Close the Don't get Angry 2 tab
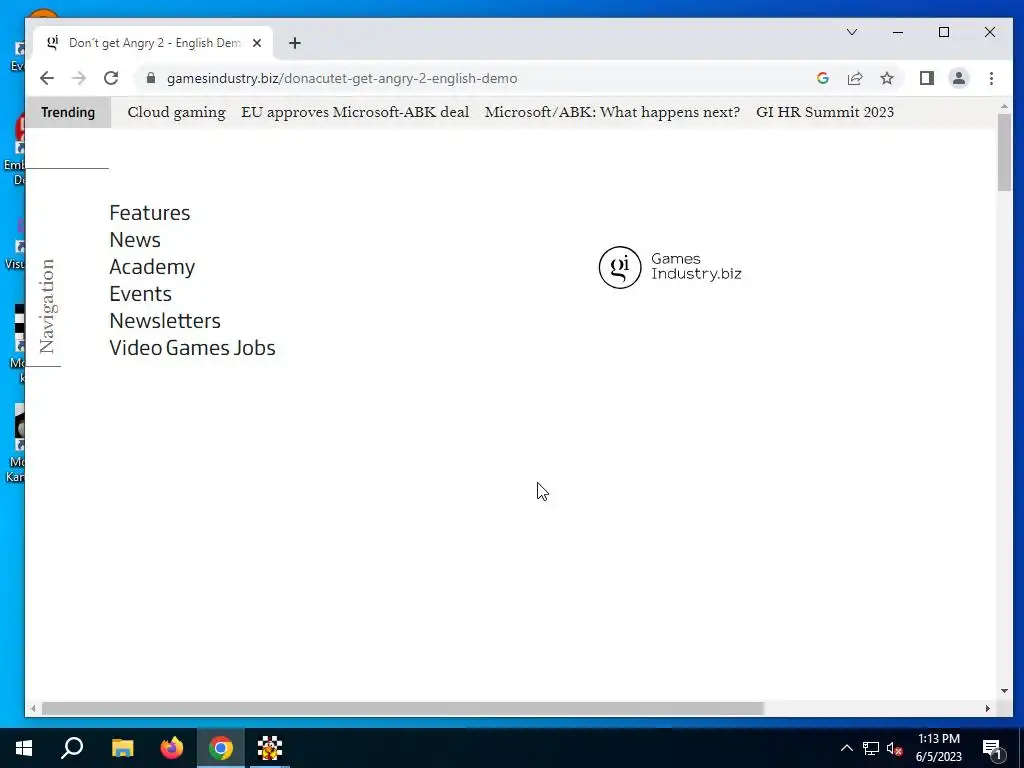 [257, 43]
